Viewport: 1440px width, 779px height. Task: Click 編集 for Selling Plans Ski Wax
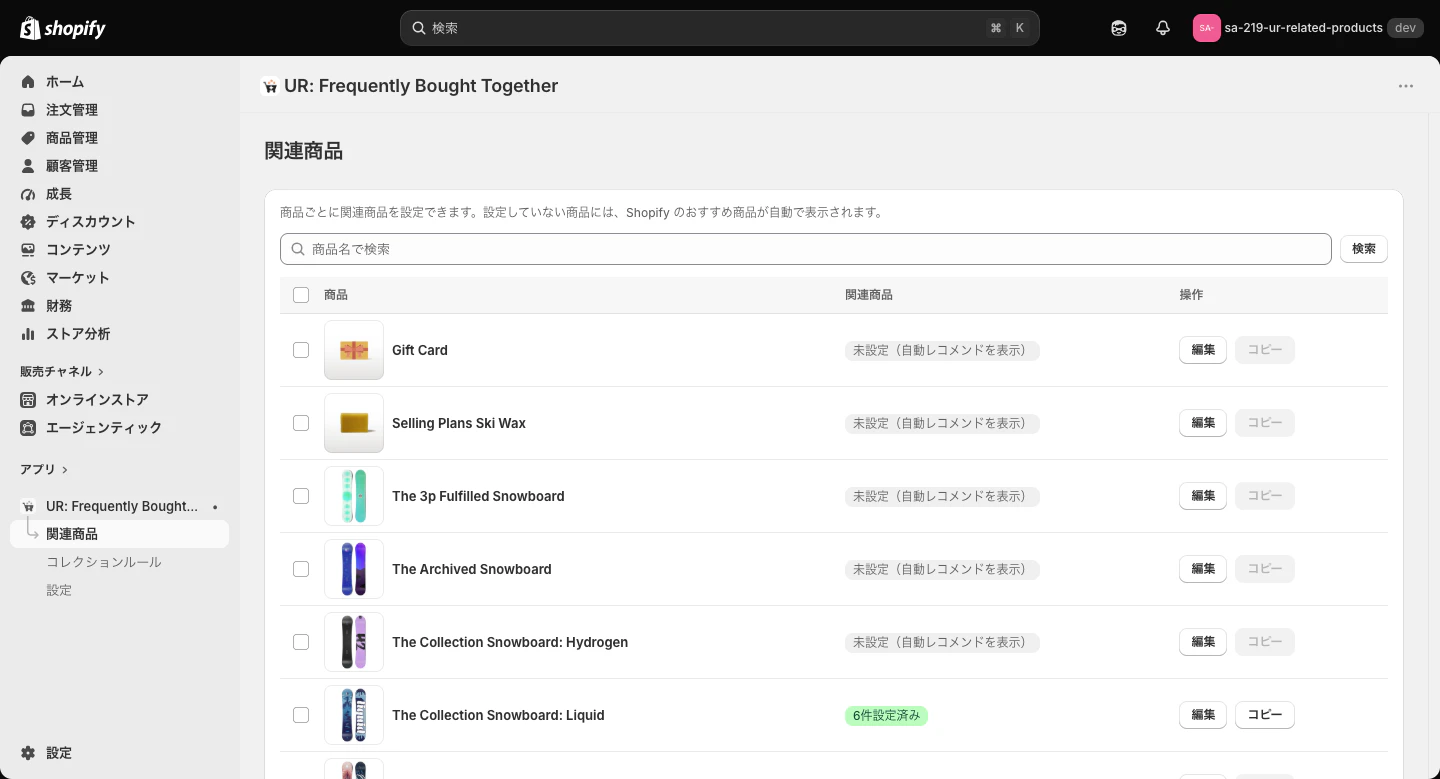pos(1203,423)
